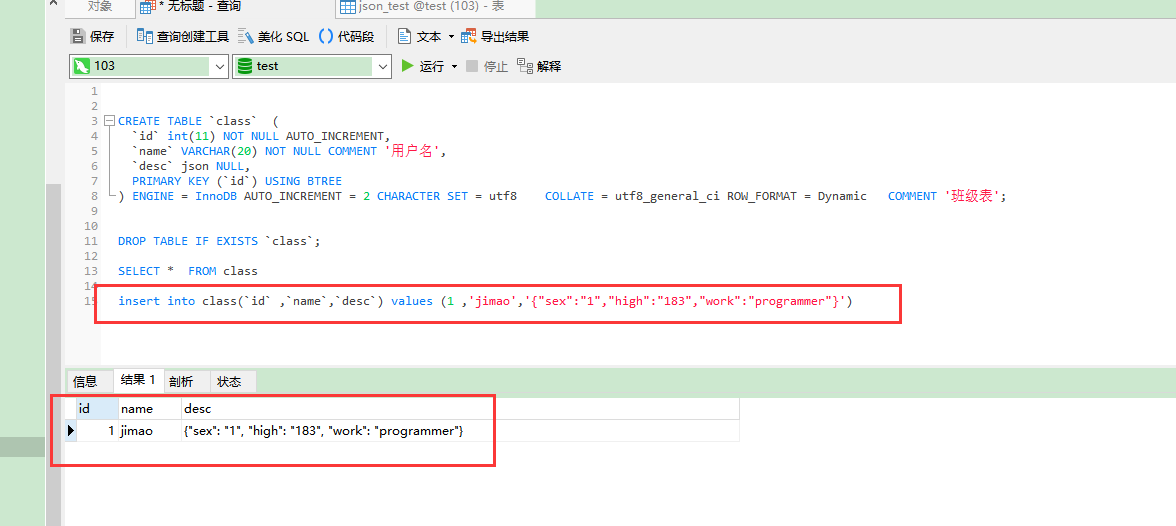Click line number 11 in gutter
1176x526 pixels.
tap(92, 241)
